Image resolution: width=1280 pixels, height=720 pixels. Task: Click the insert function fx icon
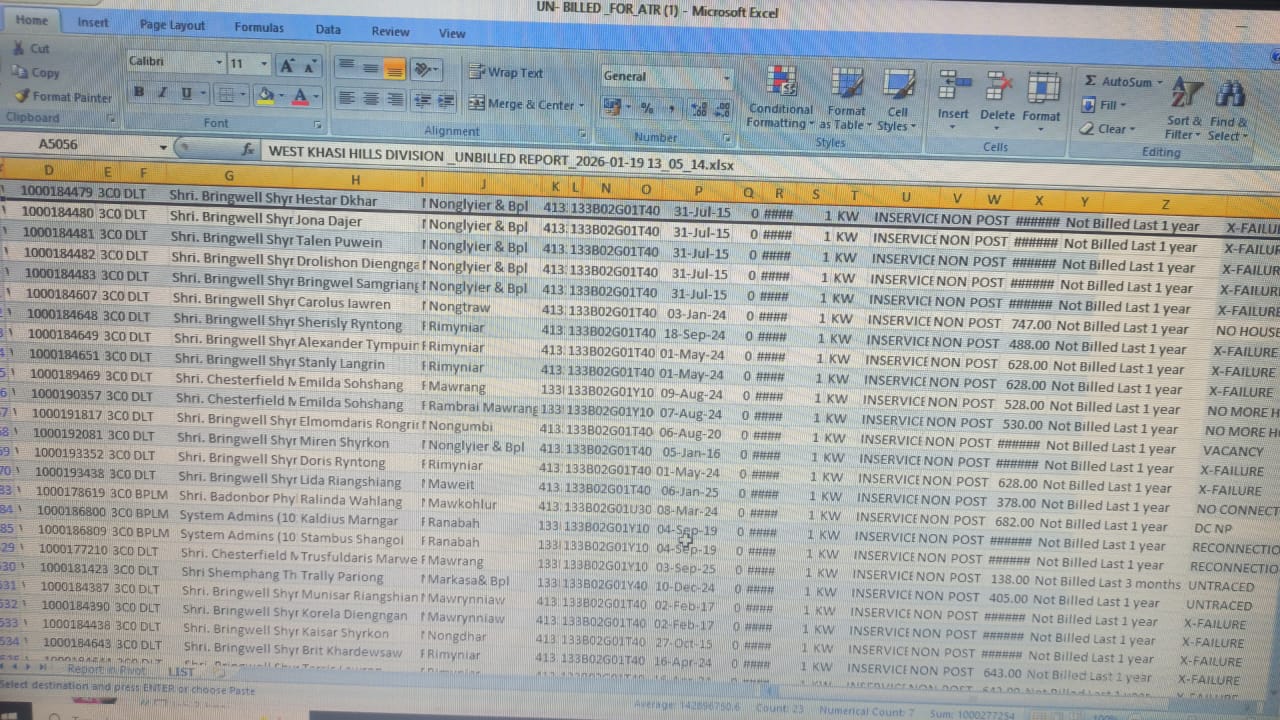click(248, 149)
